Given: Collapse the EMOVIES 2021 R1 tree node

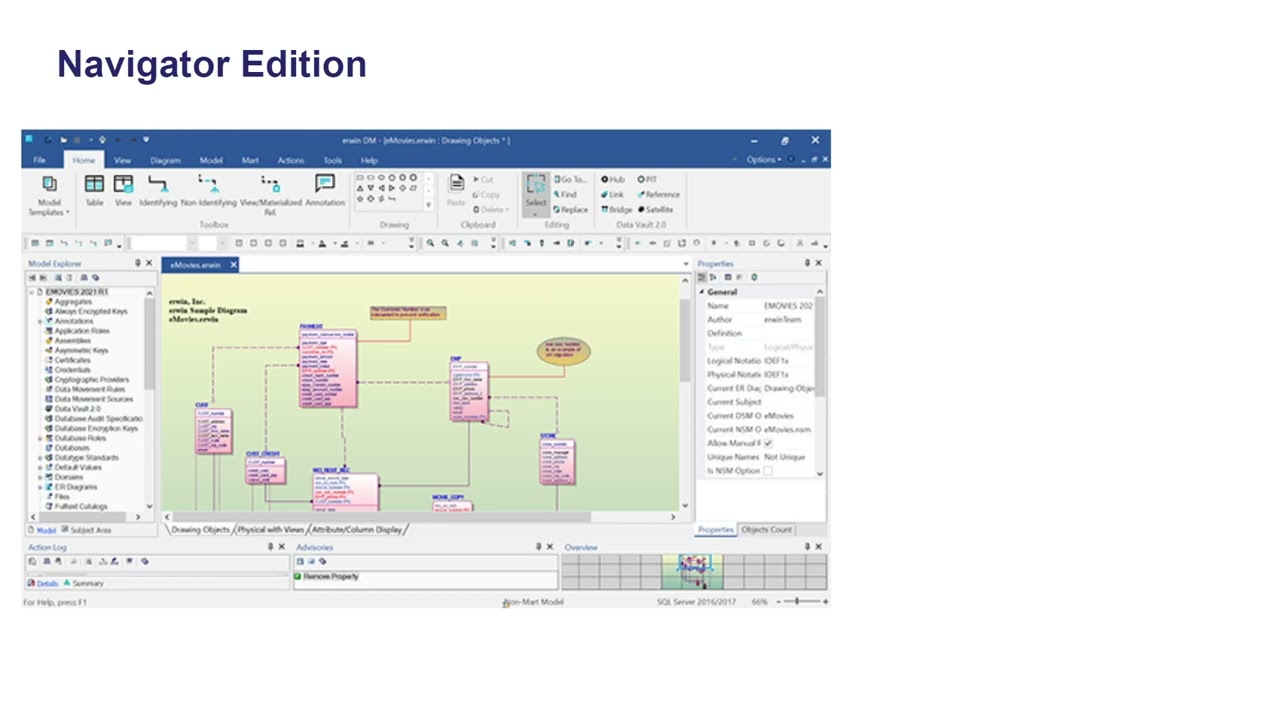Looking at the screenshot, I should tap(31, 292).
